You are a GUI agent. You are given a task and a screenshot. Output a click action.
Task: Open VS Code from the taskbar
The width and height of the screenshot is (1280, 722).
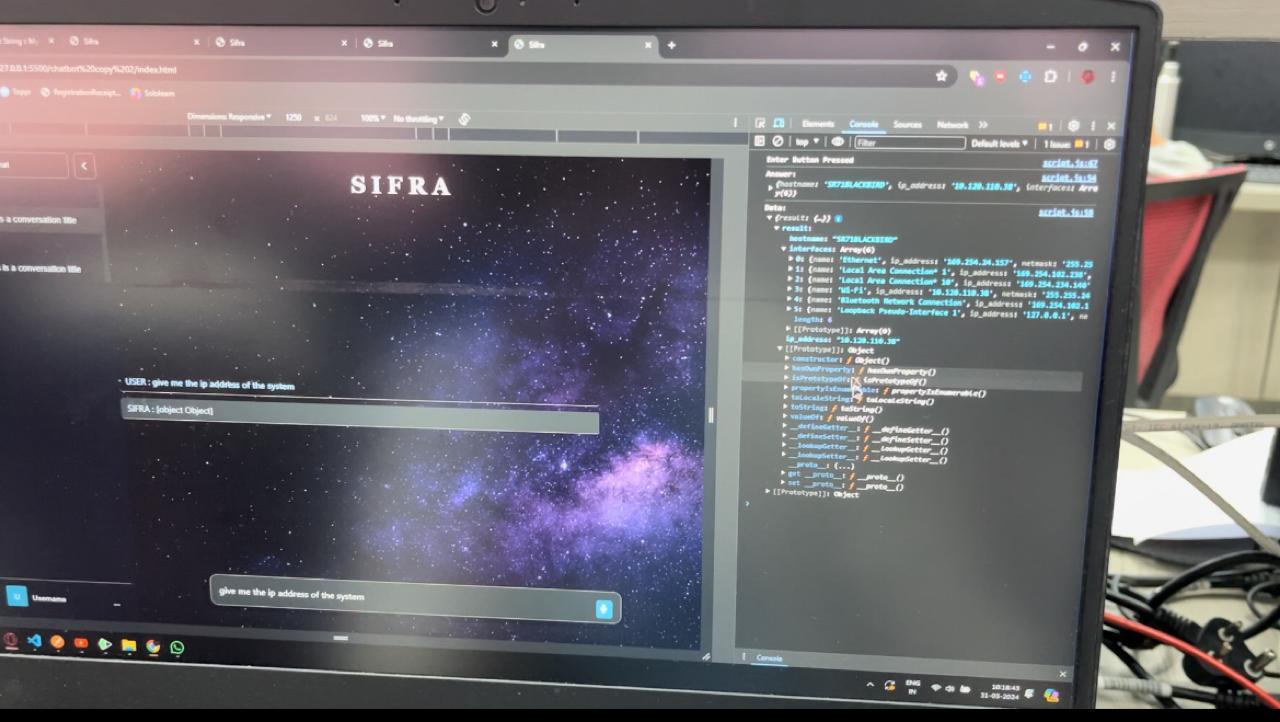(x=35, y=642)
